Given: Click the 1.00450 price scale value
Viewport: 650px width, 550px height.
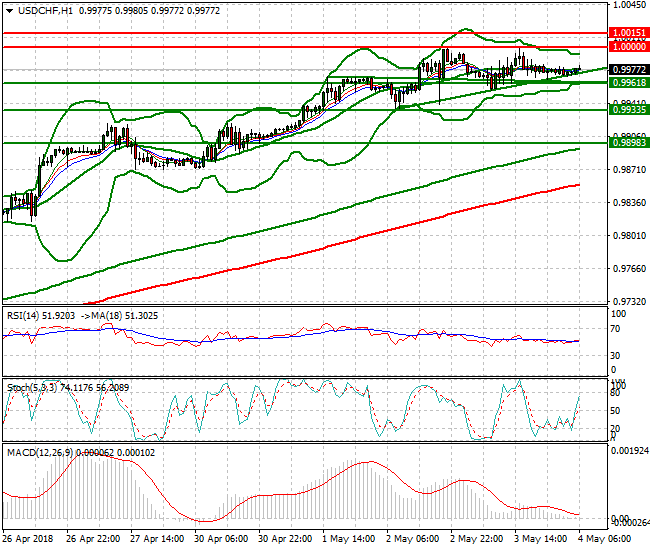Looking at the screenshot, I should [629, 5].
